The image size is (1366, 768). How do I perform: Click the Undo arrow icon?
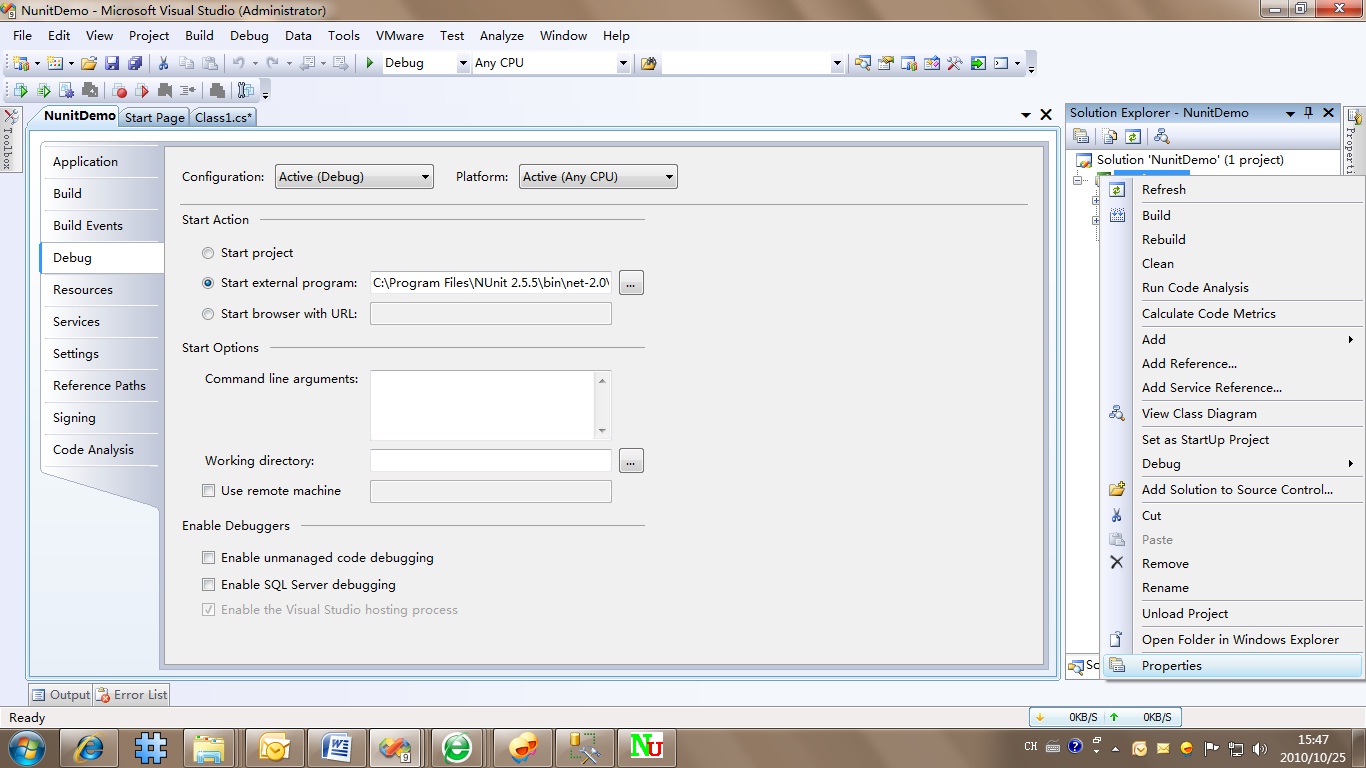click(x=238, y=63)
